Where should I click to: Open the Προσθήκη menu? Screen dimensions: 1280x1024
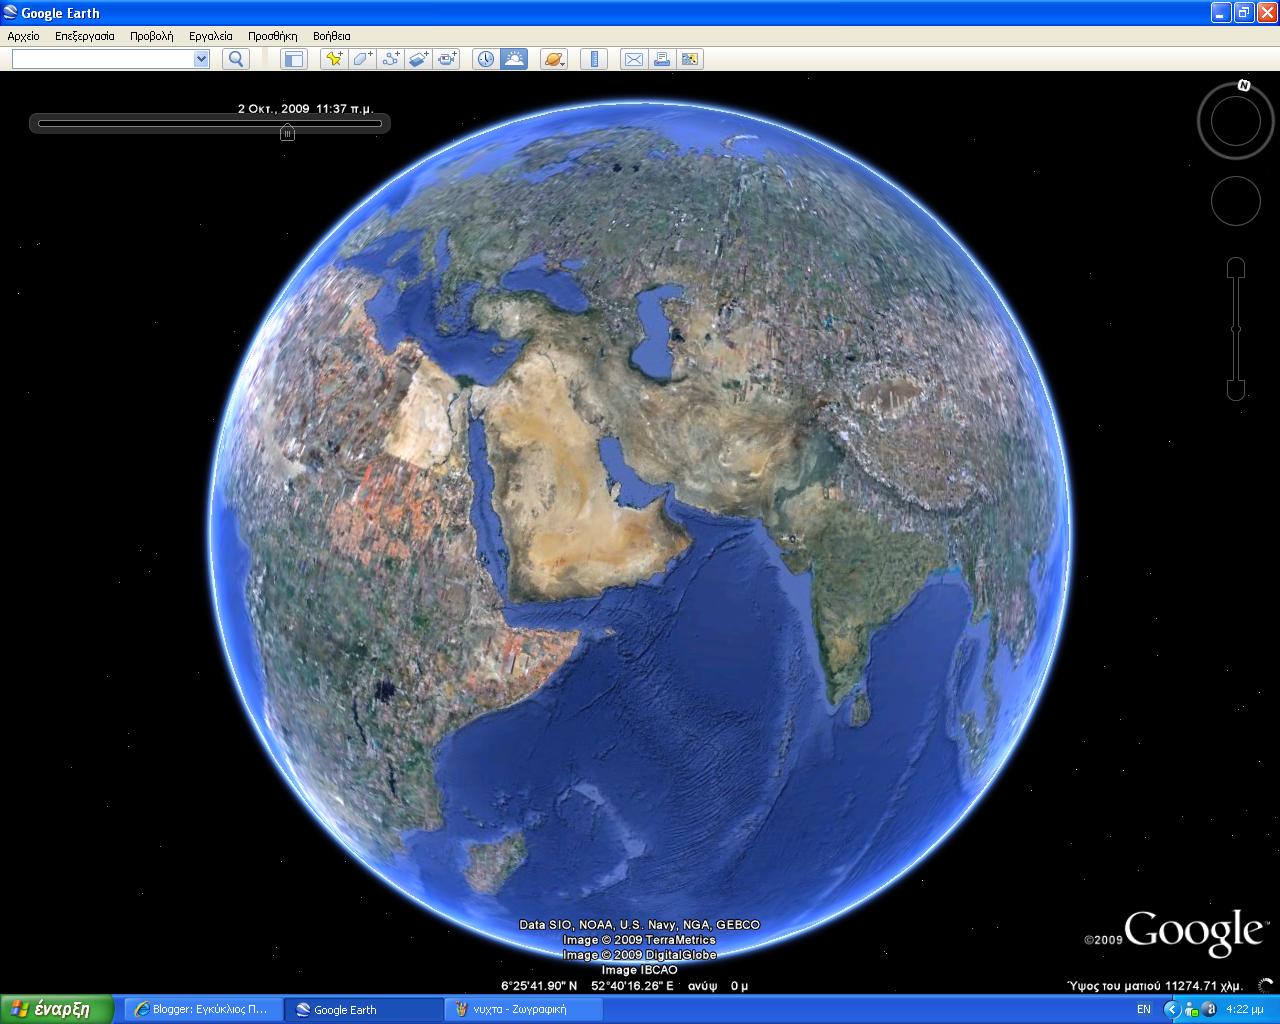click(273, 36)
